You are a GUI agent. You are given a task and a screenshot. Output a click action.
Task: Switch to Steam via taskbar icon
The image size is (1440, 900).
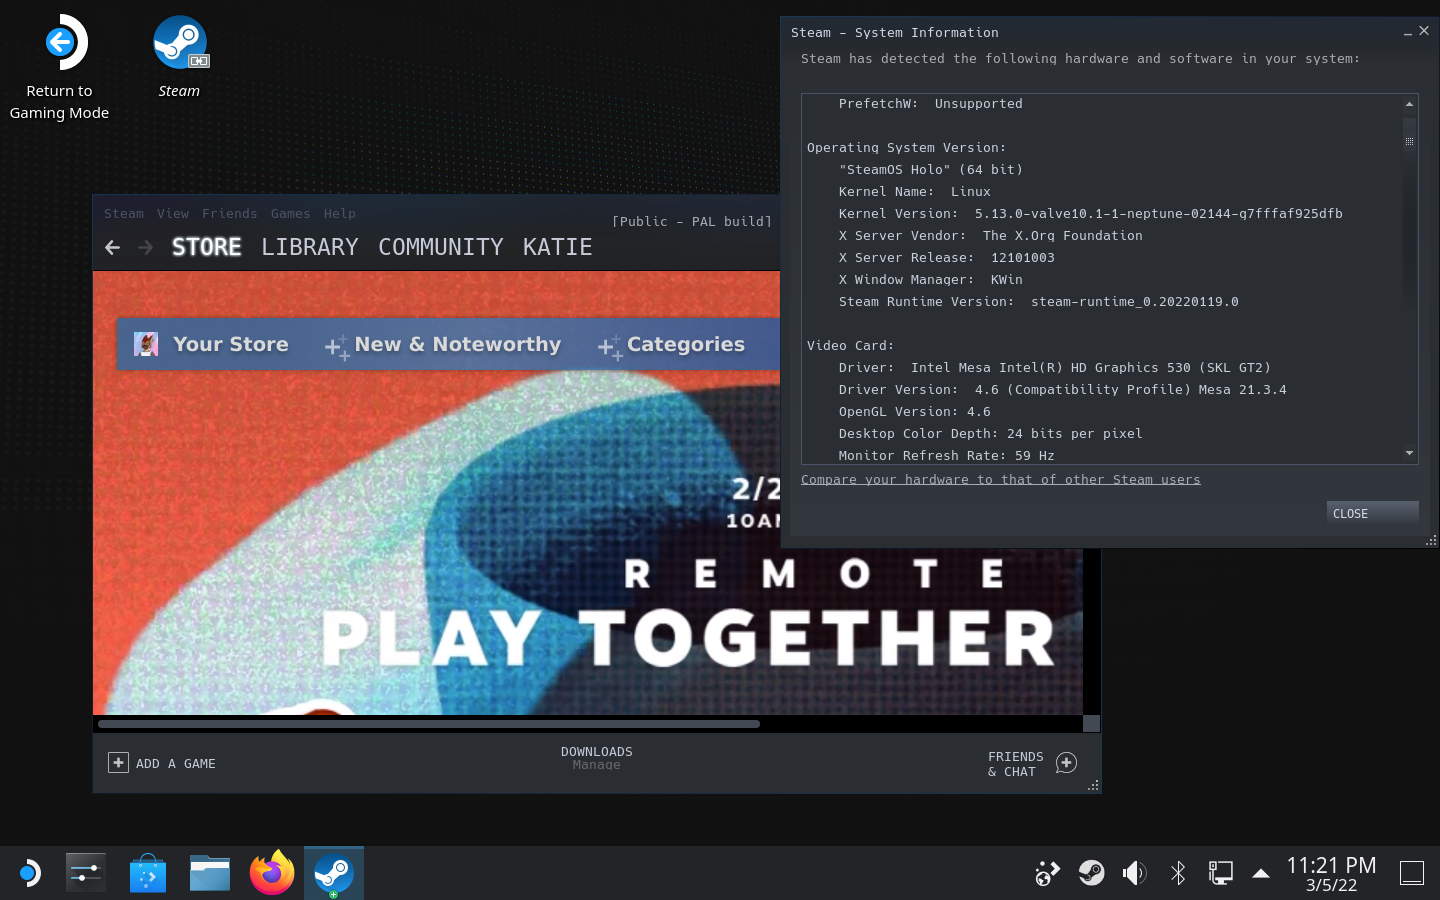pos(334,874)
